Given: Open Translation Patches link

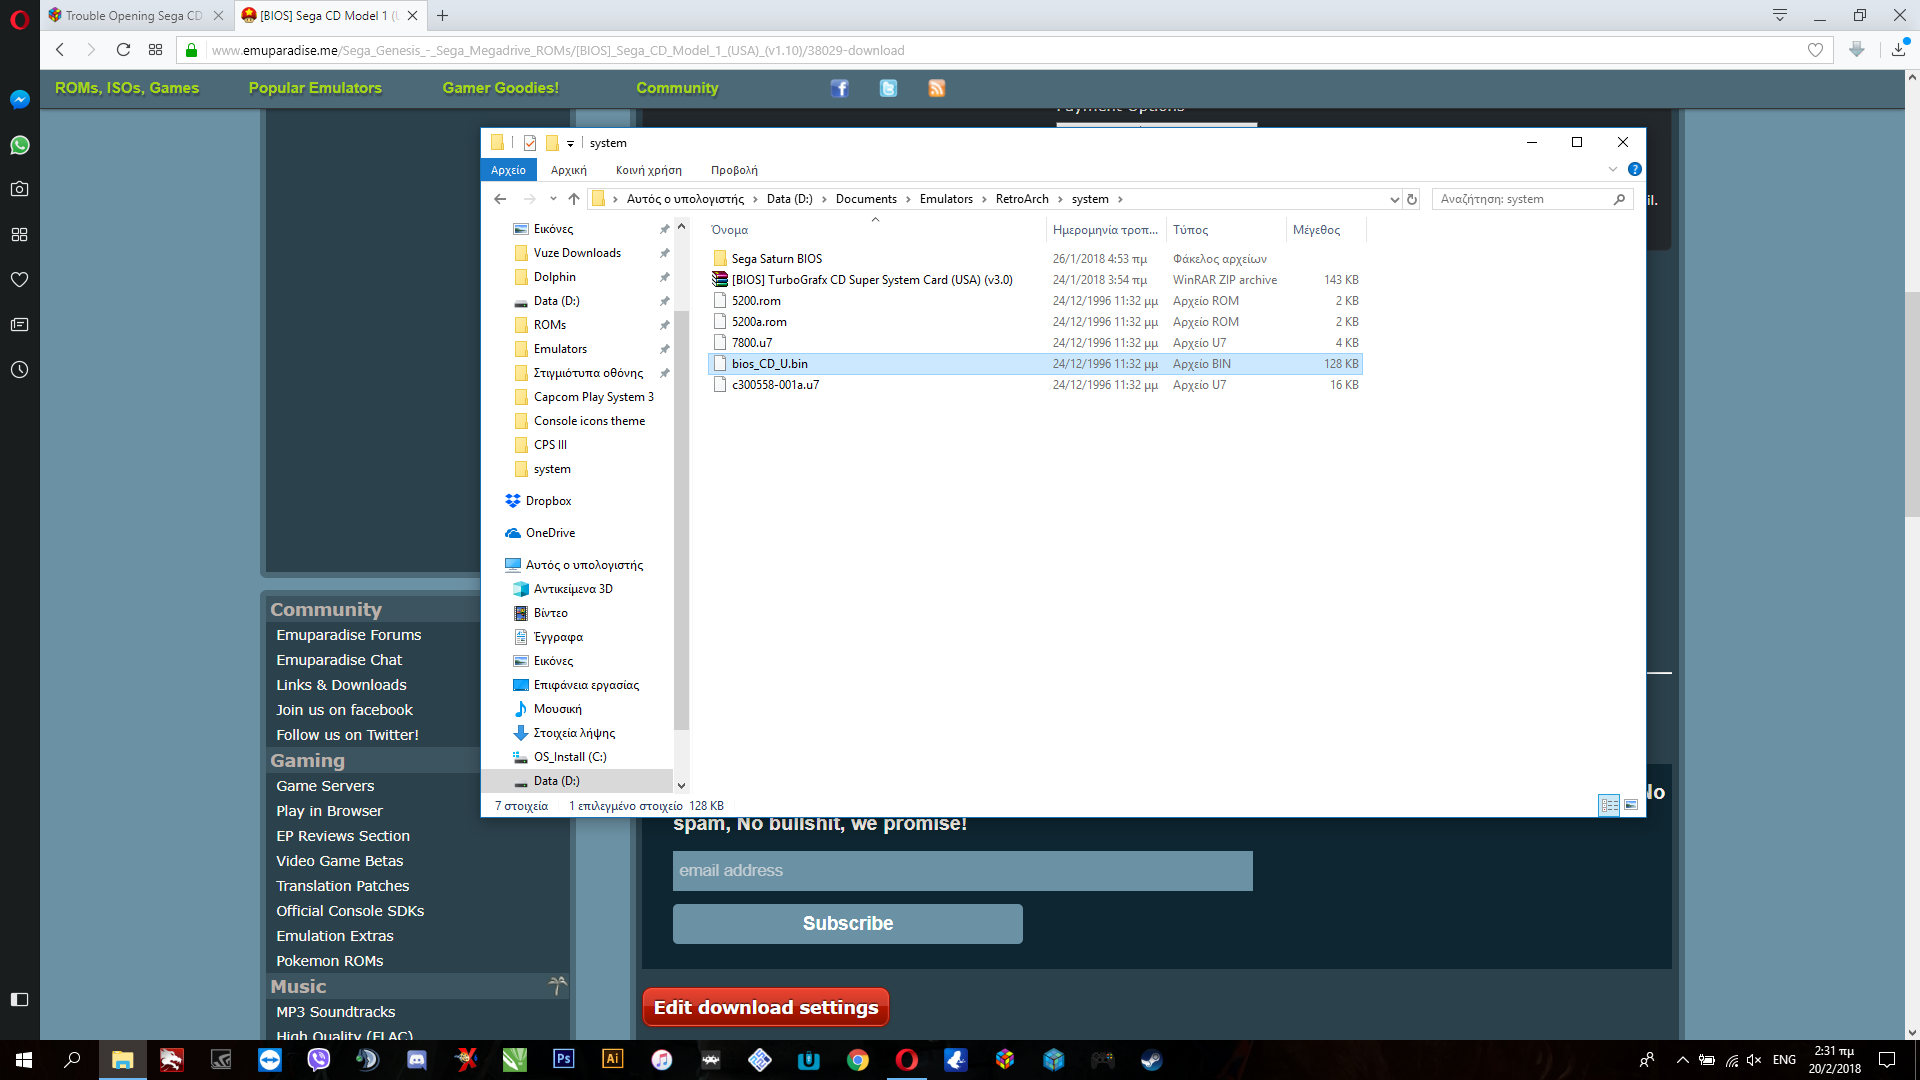Looking at the screenshot, I should point(342,886).
